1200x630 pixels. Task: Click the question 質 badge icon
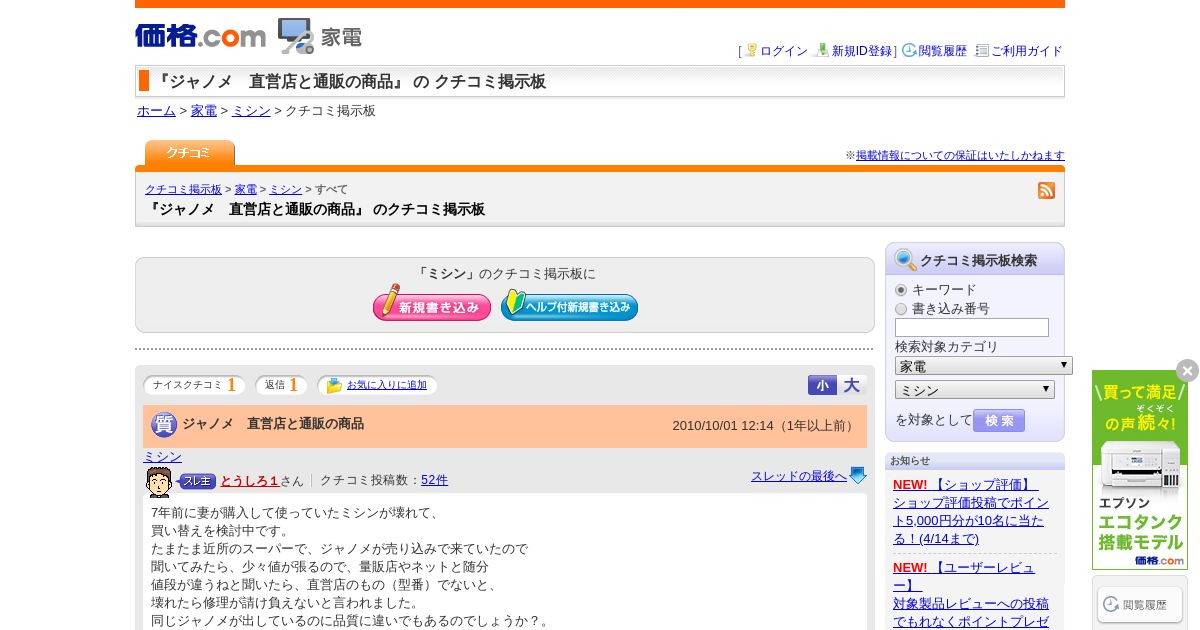tap(164, 425)
